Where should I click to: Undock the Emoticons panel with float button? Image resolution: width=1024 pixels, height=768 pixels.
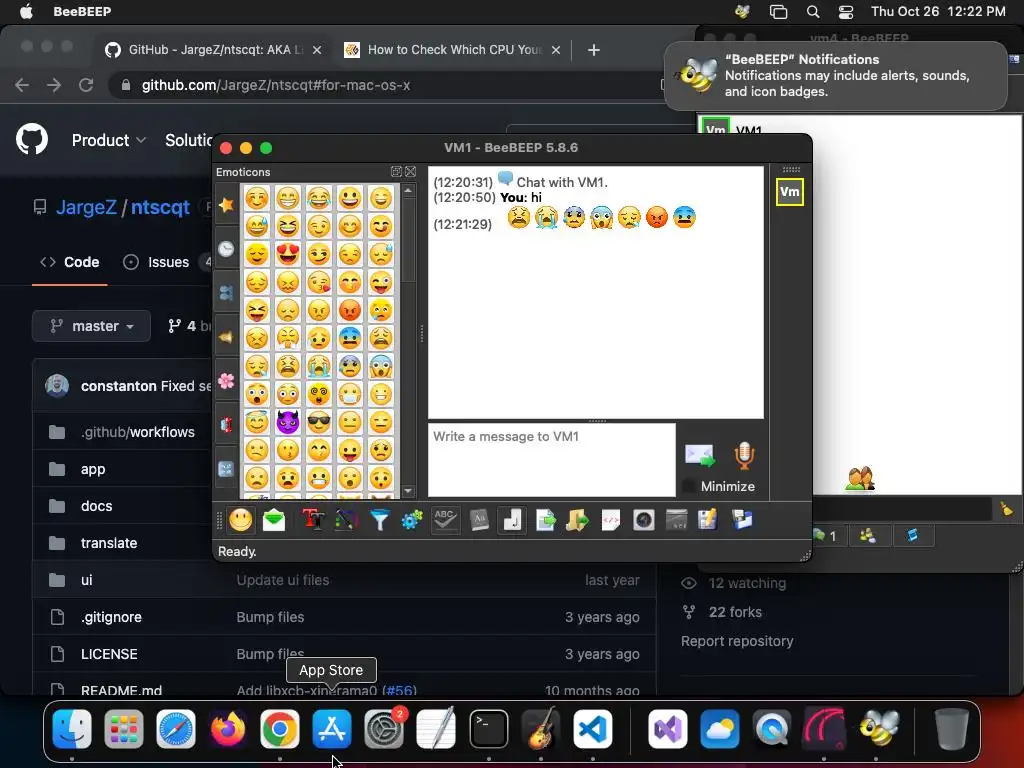396,171
